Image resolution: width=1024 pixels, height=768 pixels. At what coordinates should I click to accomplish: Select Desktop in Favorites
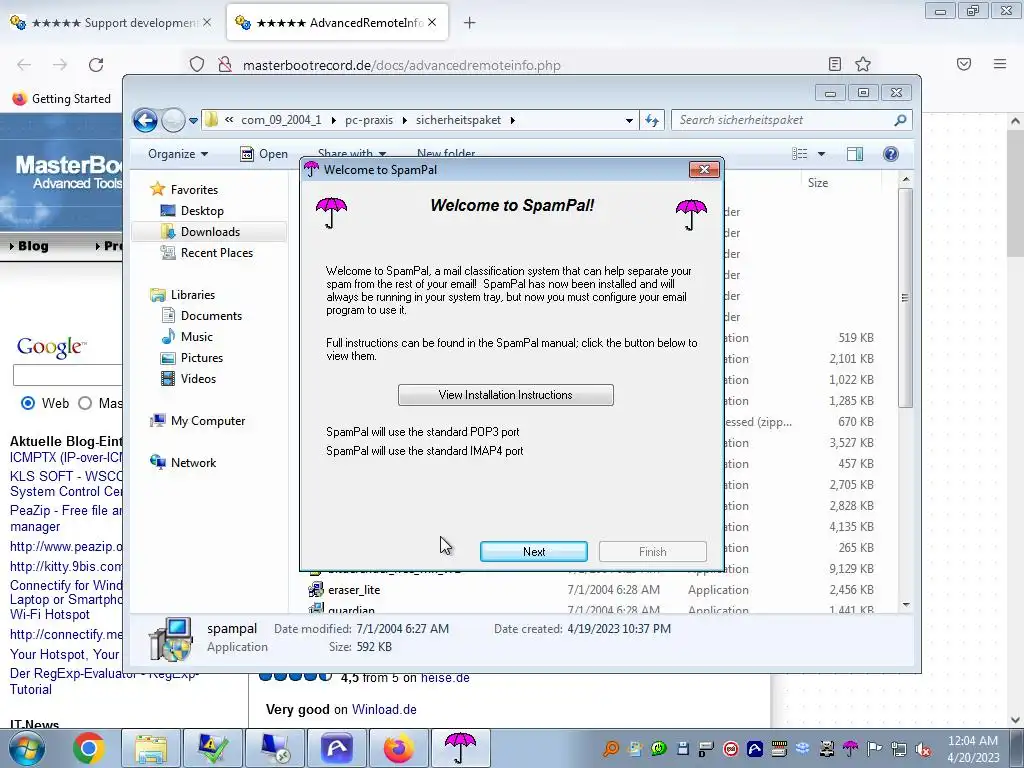click(202, 211)
